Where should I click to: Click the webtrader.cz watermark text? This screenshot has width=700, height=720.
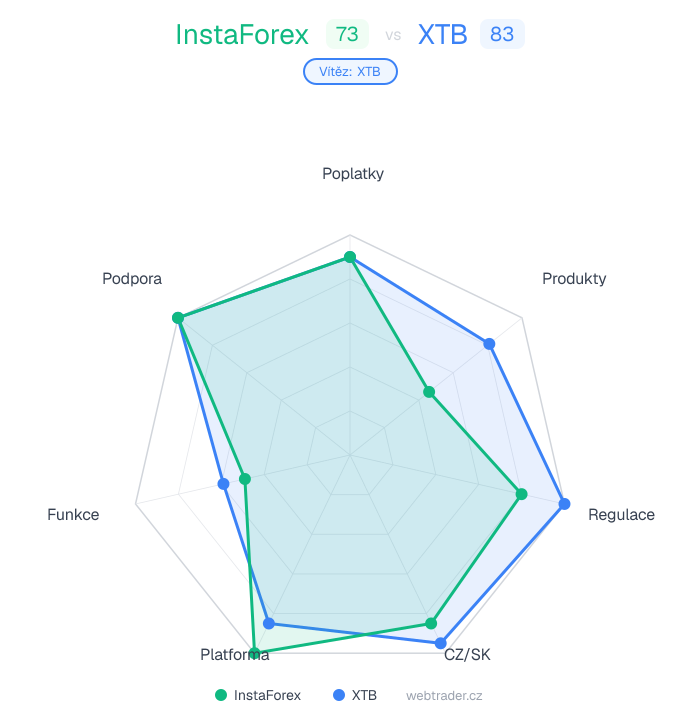(x=444, y=695)
